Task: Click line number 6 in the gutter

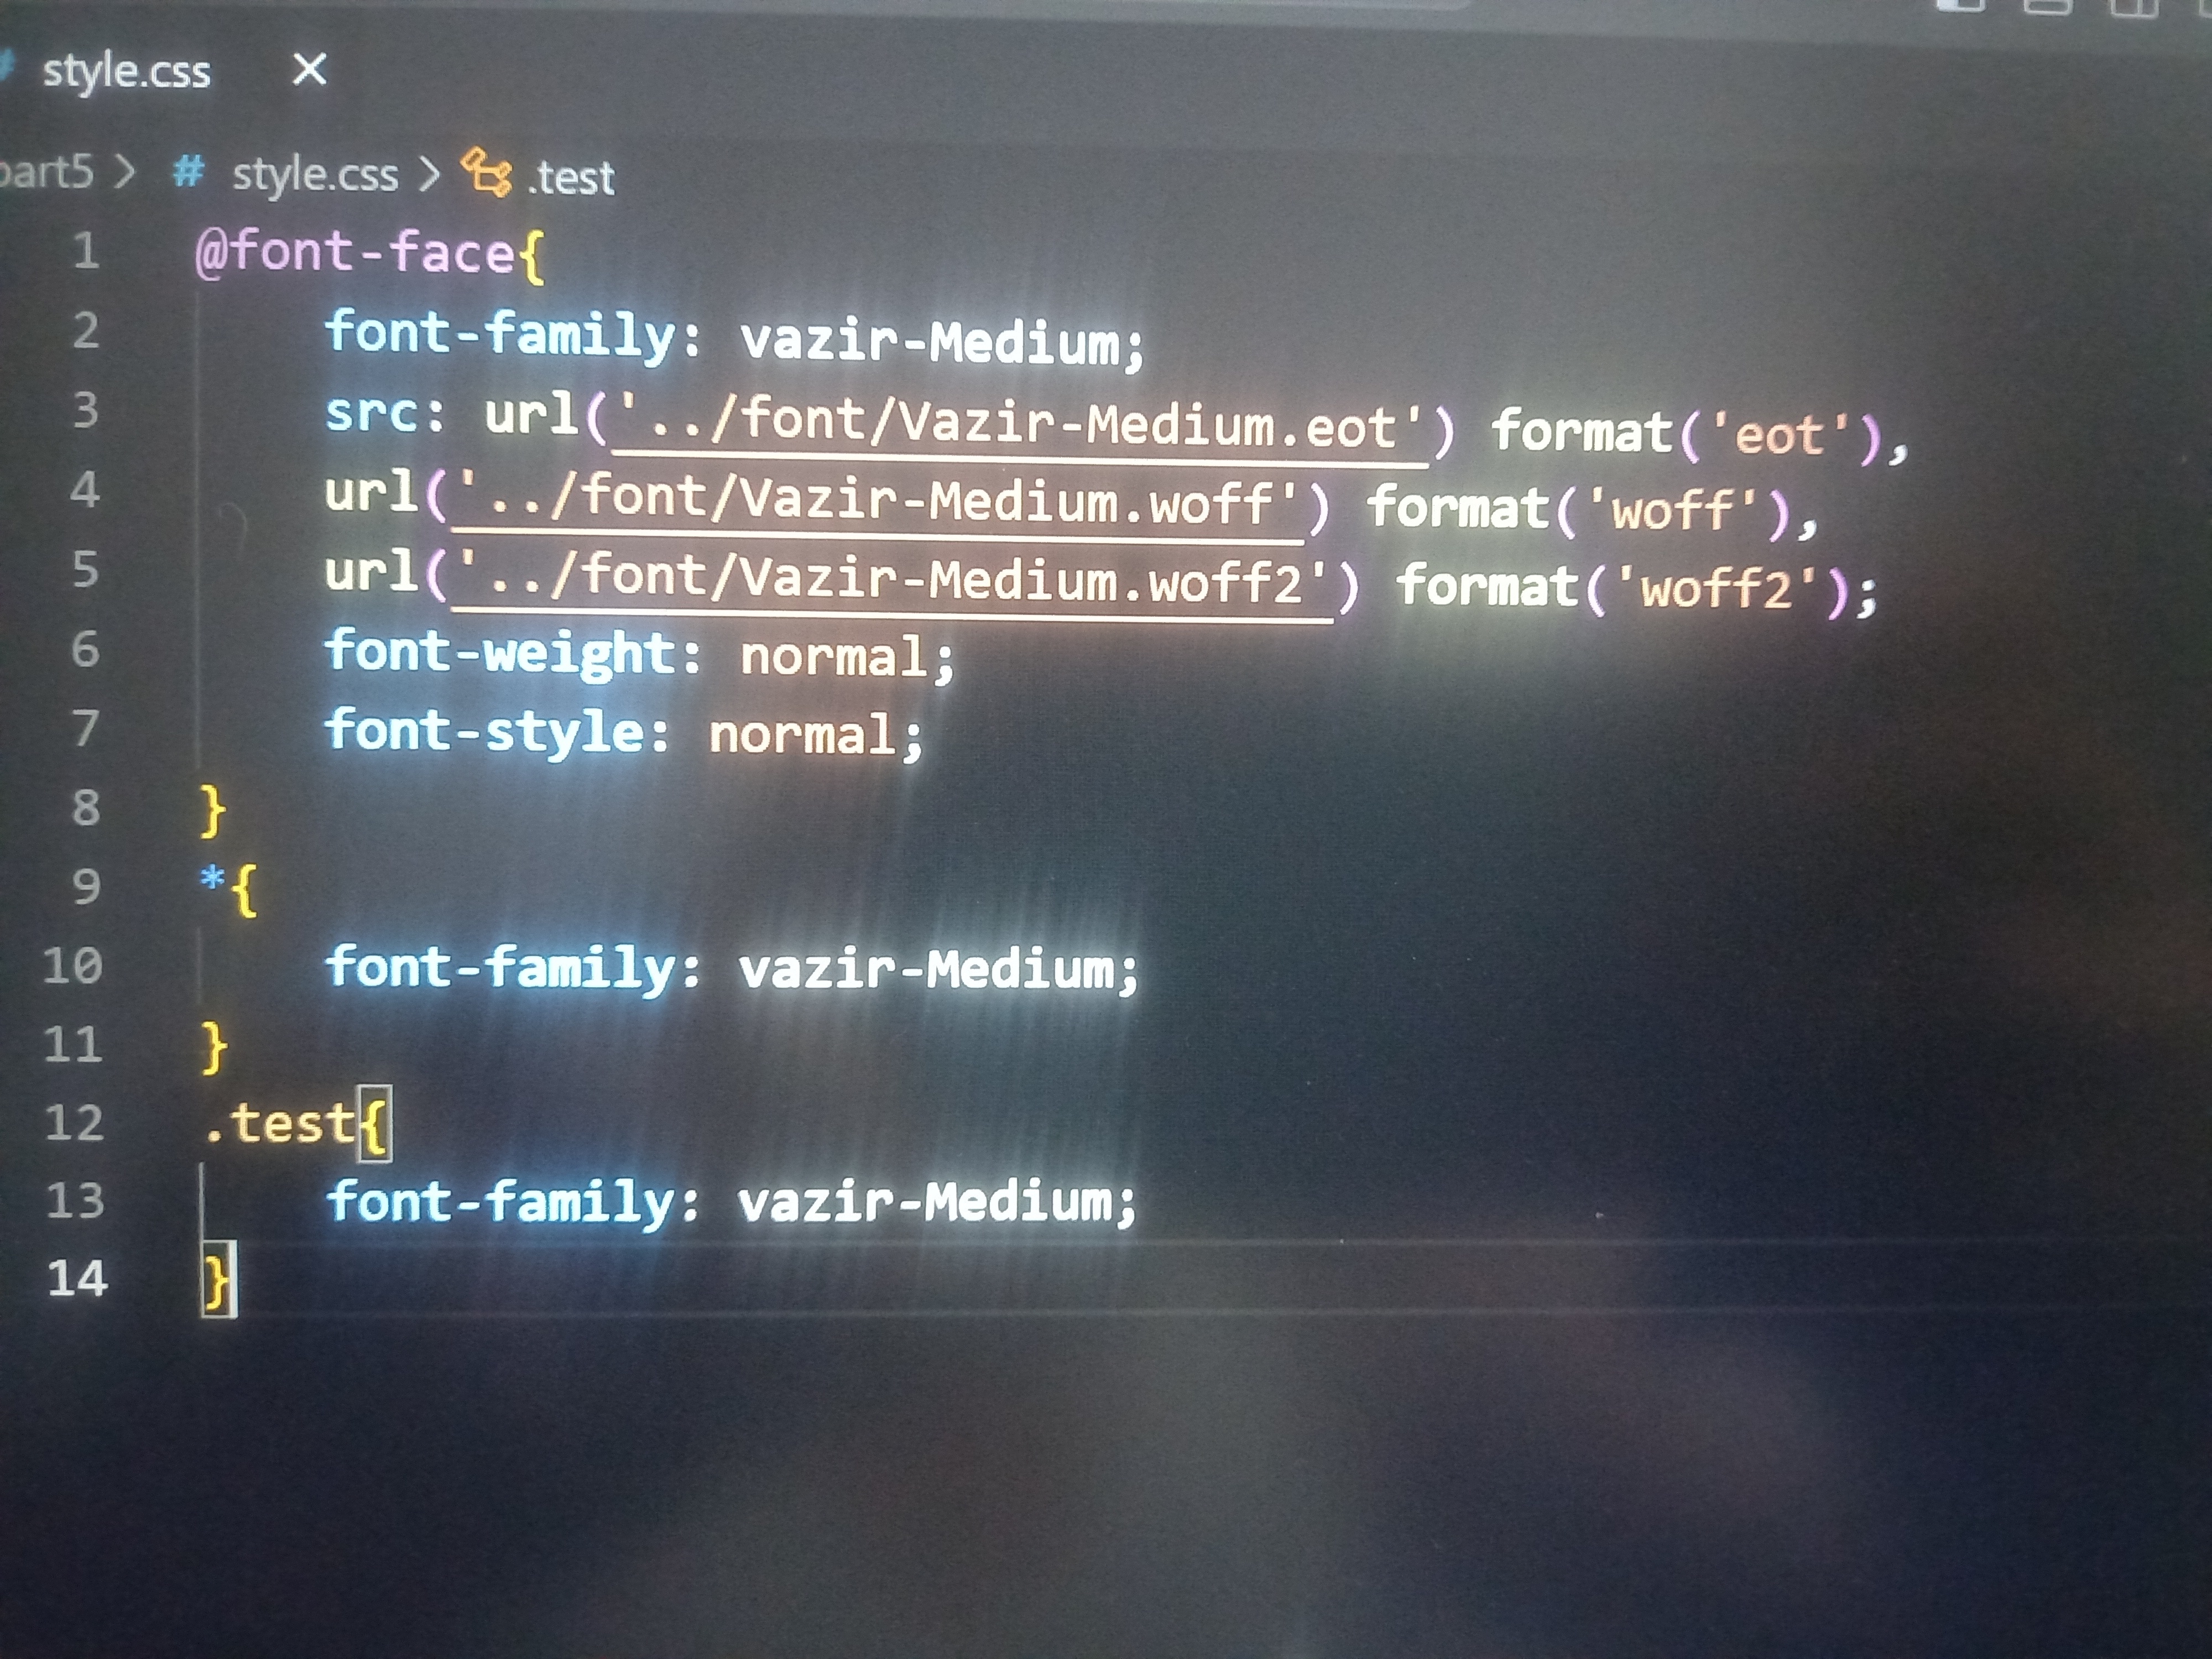Action: tap(85, 649)
